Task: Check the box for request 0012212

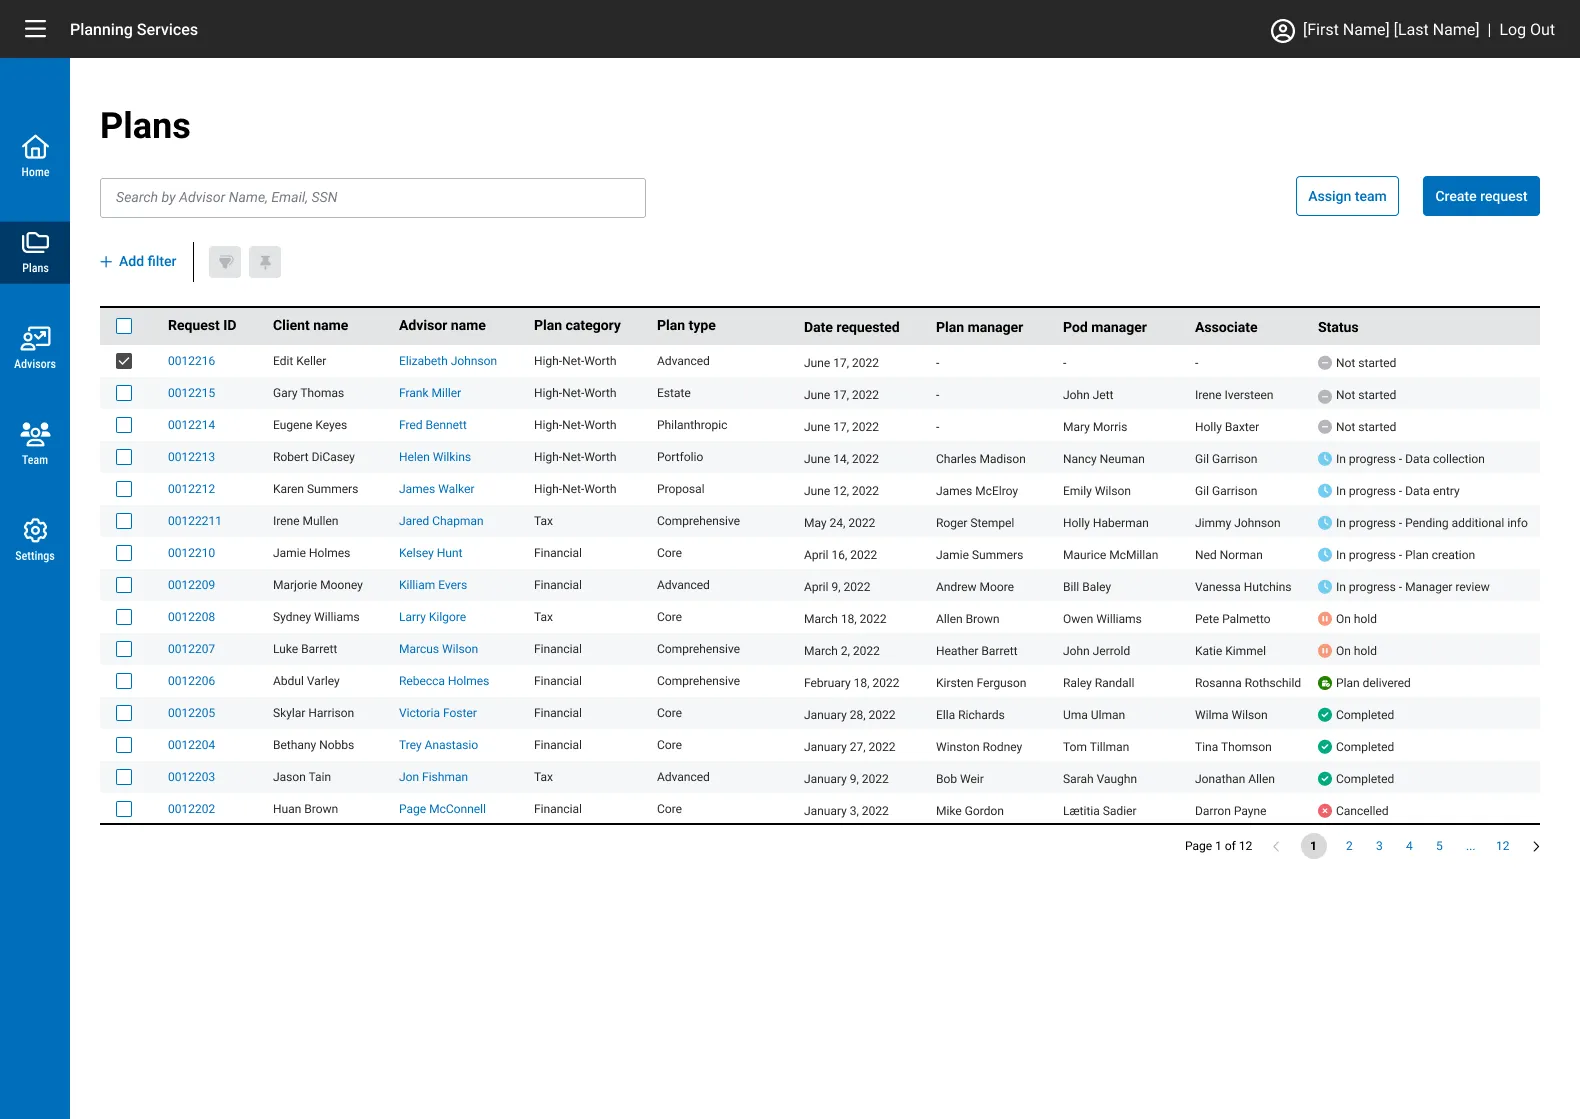Action: pyautogui.click(x=124, y=489)
